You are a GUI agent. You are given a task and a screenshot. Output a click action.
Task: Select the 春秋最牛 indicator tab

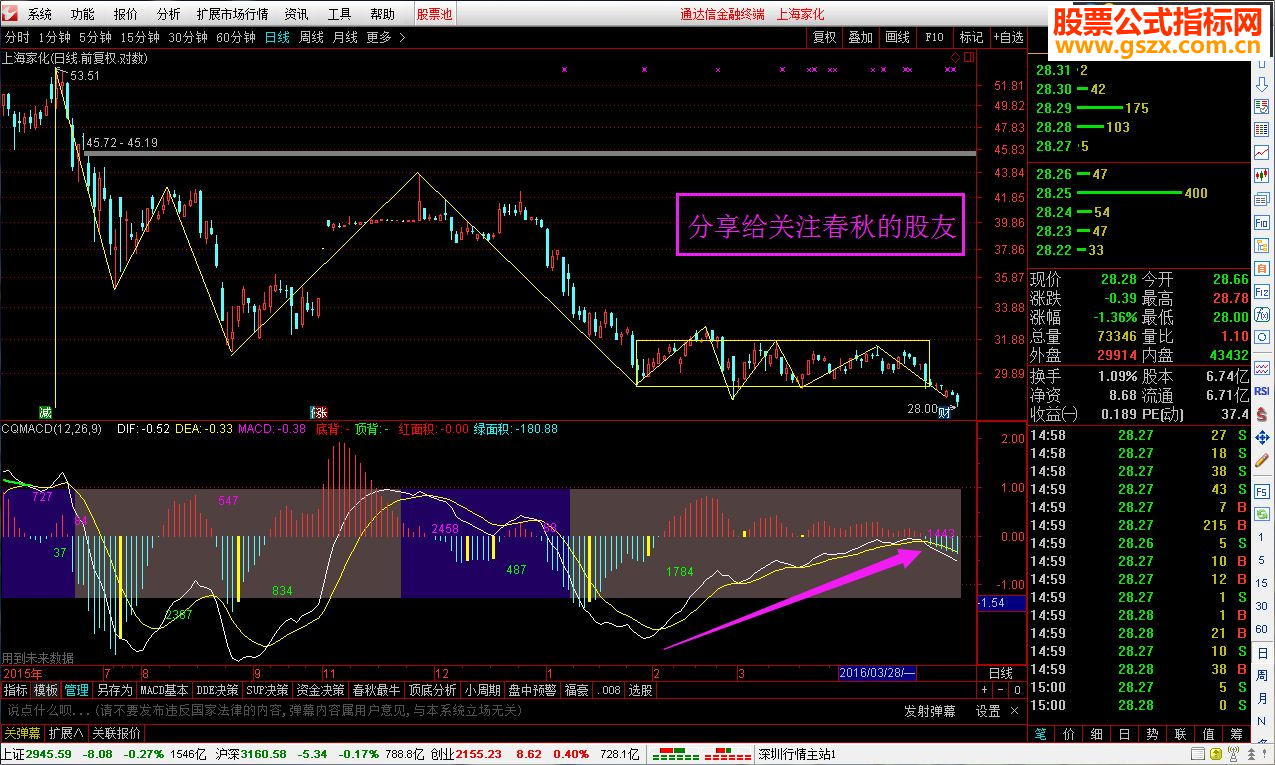click(x=376, y=690)
